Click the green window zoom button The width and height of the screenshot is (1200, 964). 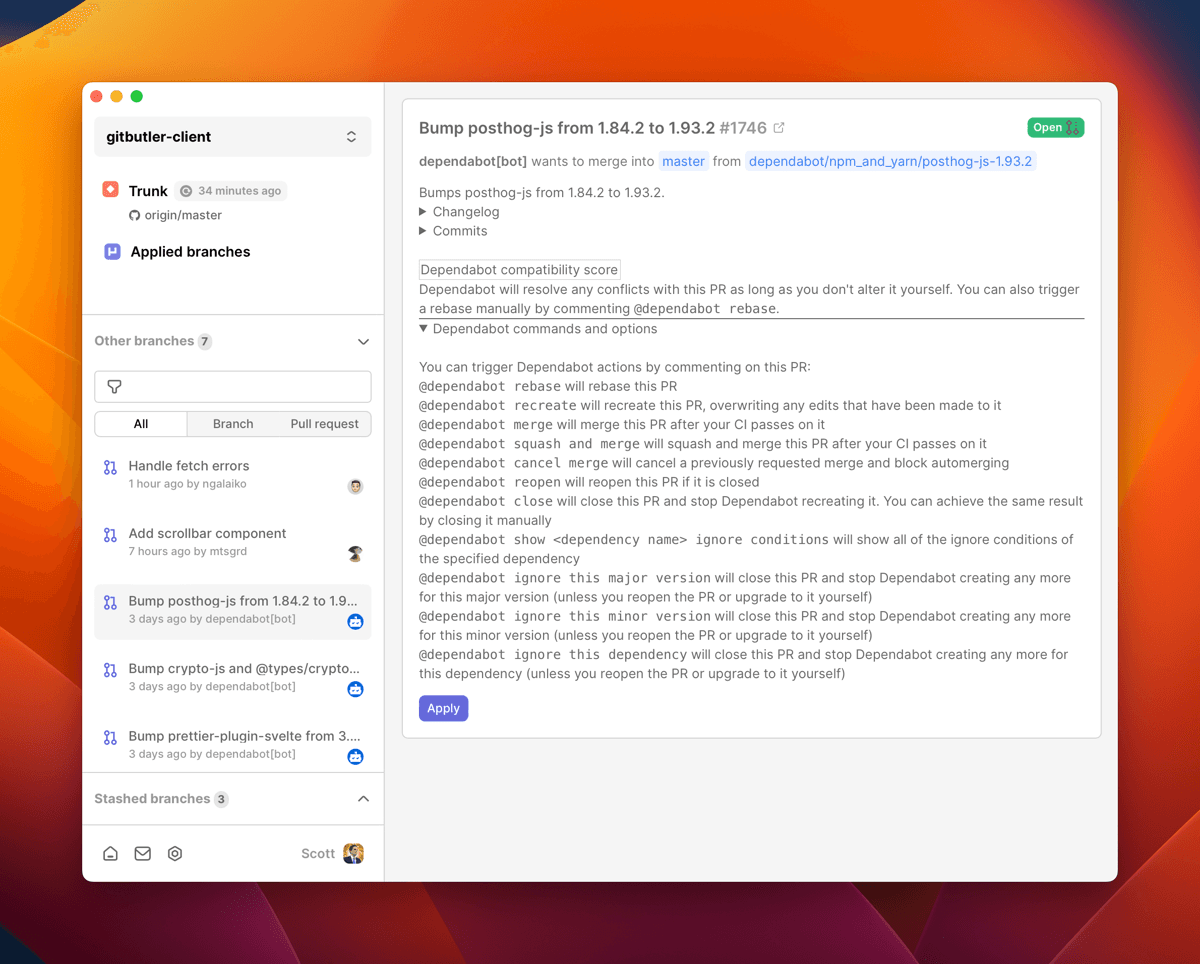137,96
